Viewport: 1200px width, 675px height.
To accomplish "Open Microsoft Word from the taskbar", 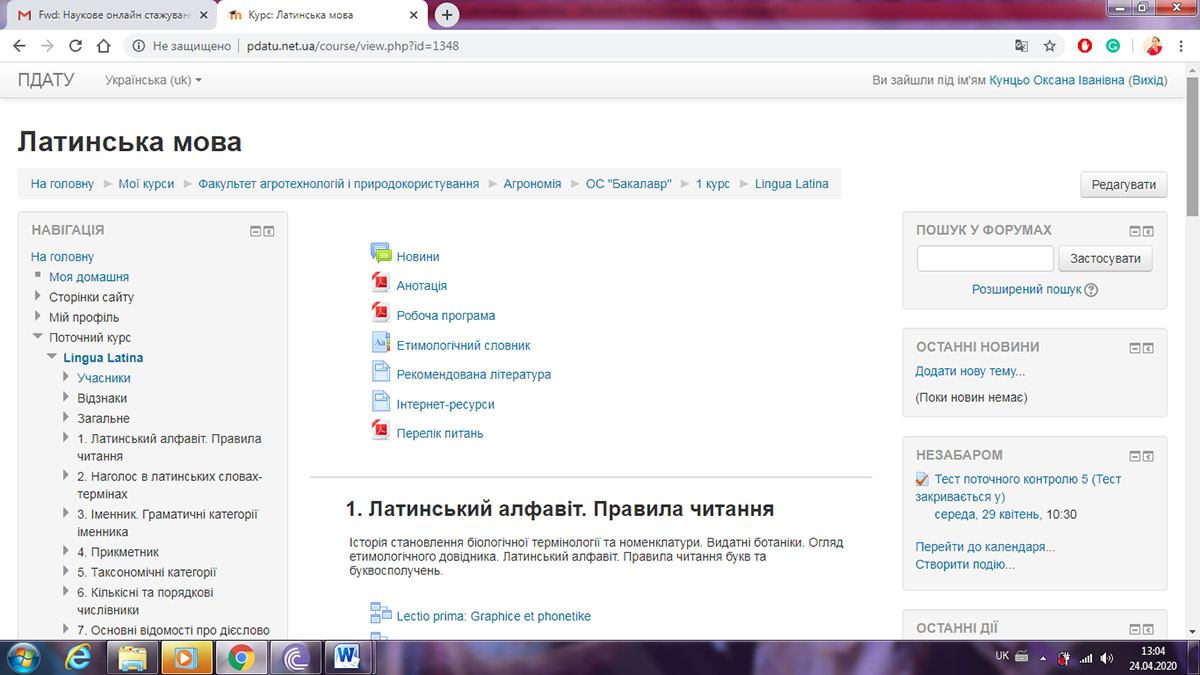I will 349,657.
